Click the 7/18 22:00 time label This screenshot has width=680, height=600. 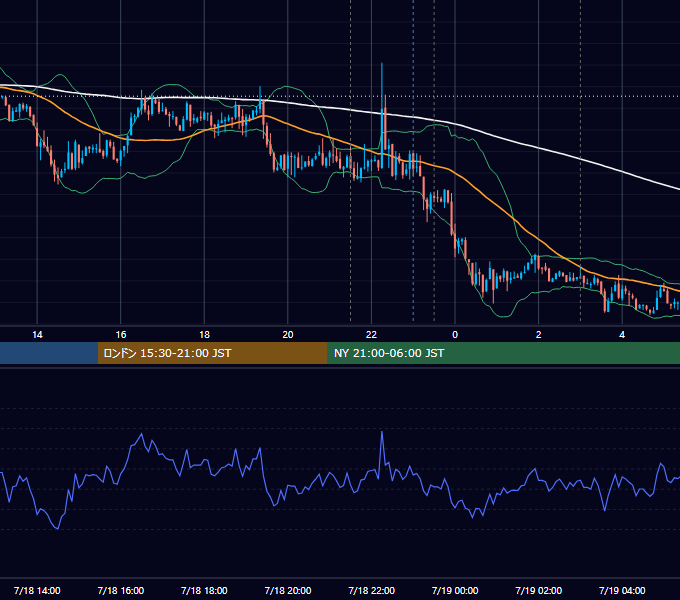(x=371, y=590)
